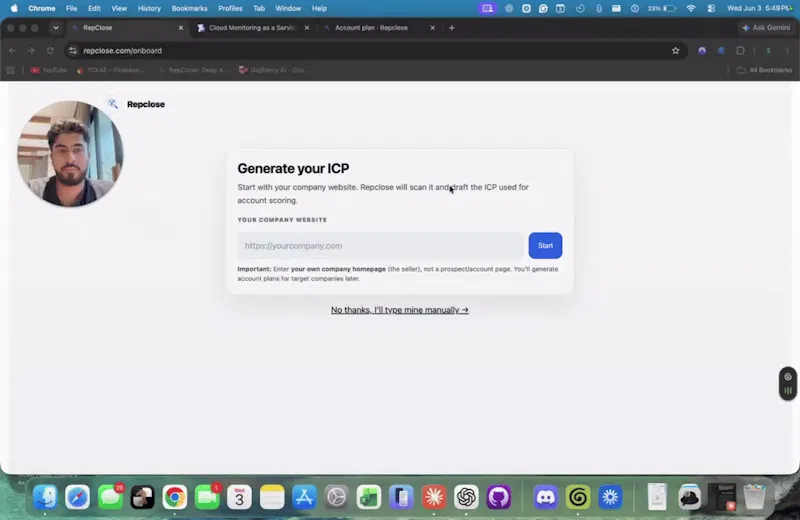The height and width of the screenshot is (520, 800).
Task: Click the Ask Gemini button
Action: pos(766,28)
